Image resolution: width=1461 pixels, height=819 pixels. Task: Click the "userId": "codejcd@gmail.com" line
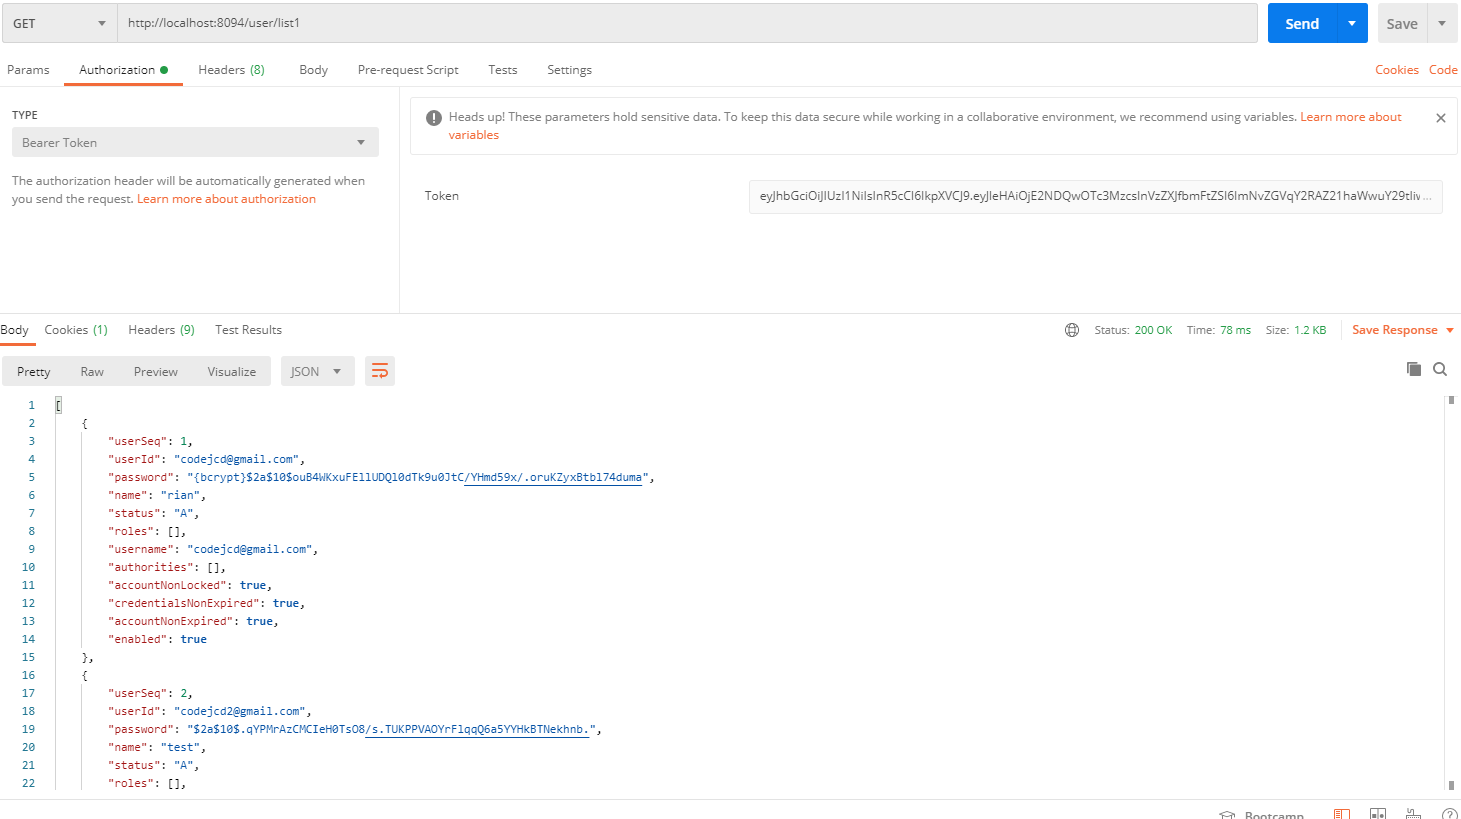click(x=206, y=459)
